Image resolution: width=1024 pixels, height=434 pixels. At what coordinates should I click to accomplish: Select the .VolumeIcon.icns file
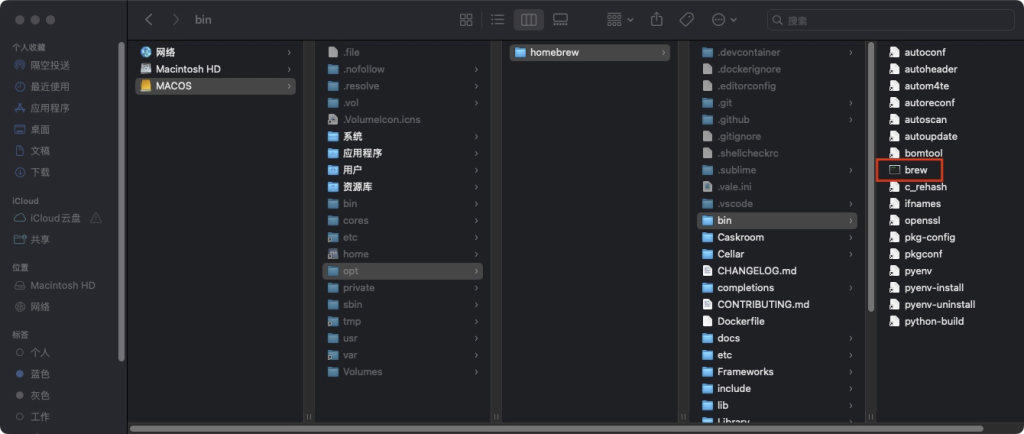(381, 119)
